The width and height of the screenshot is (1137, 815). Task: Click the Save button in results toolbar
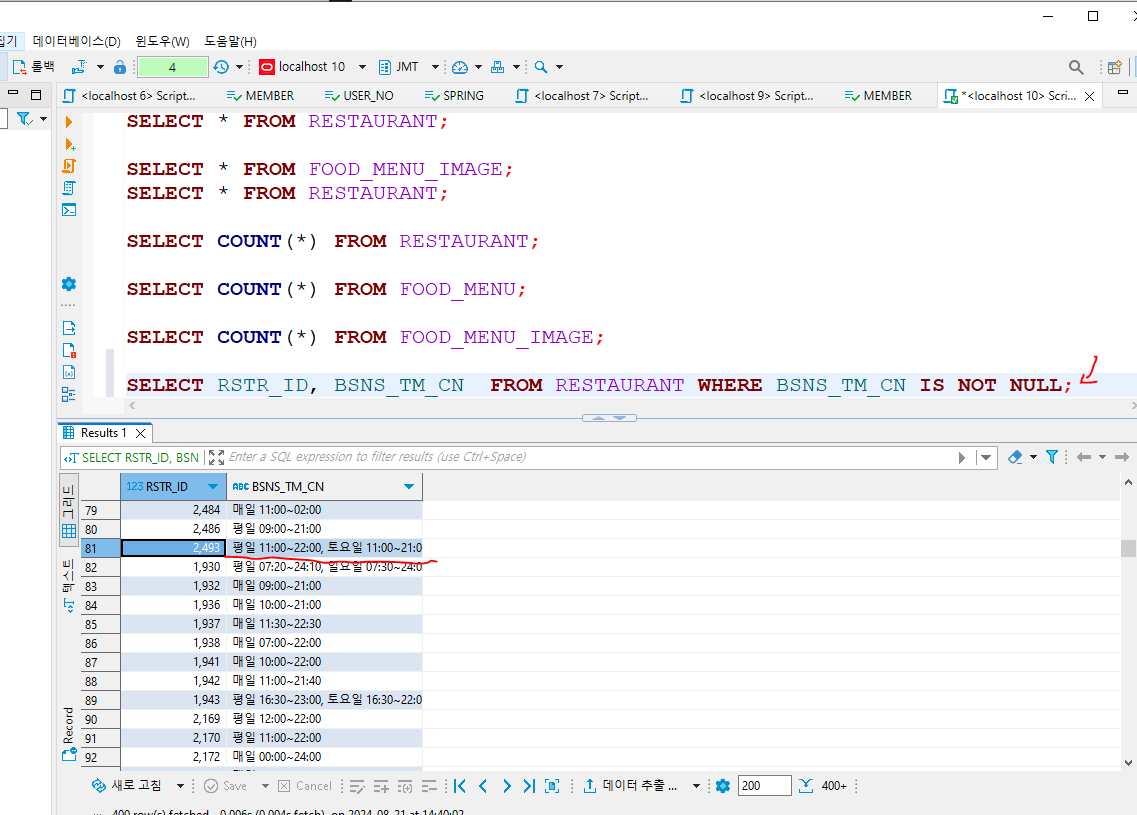[226, 786]
